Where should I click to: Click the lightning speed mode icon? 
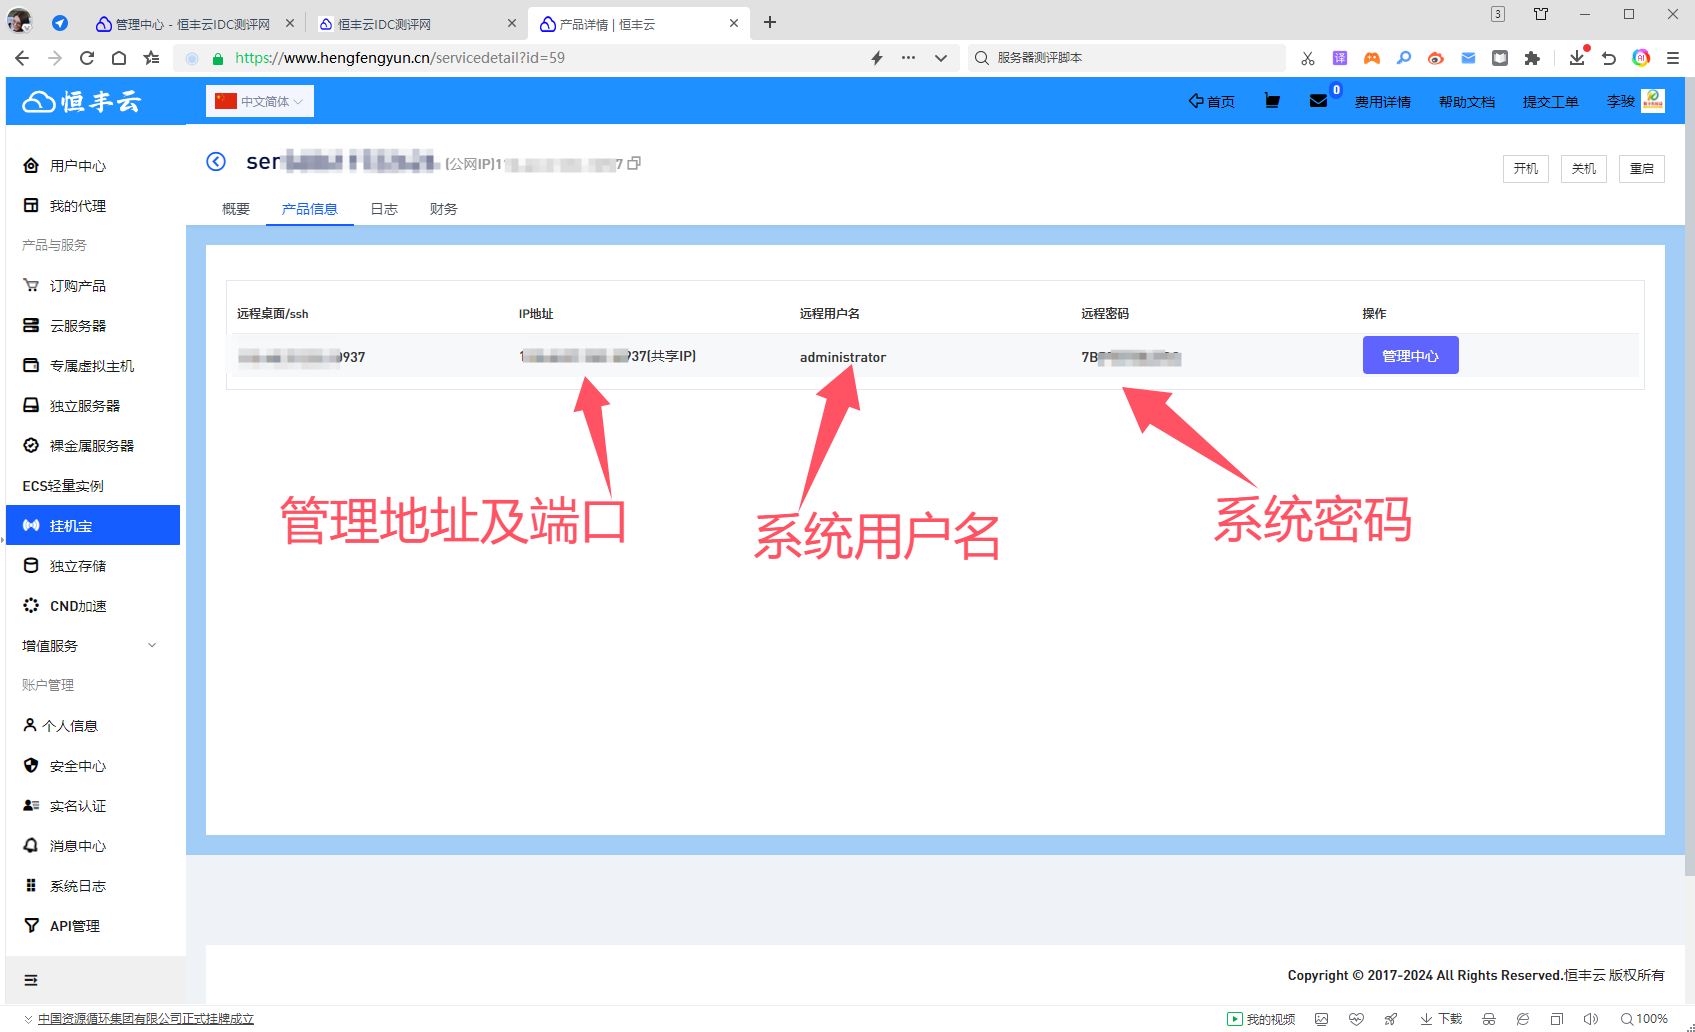(877, 58)
